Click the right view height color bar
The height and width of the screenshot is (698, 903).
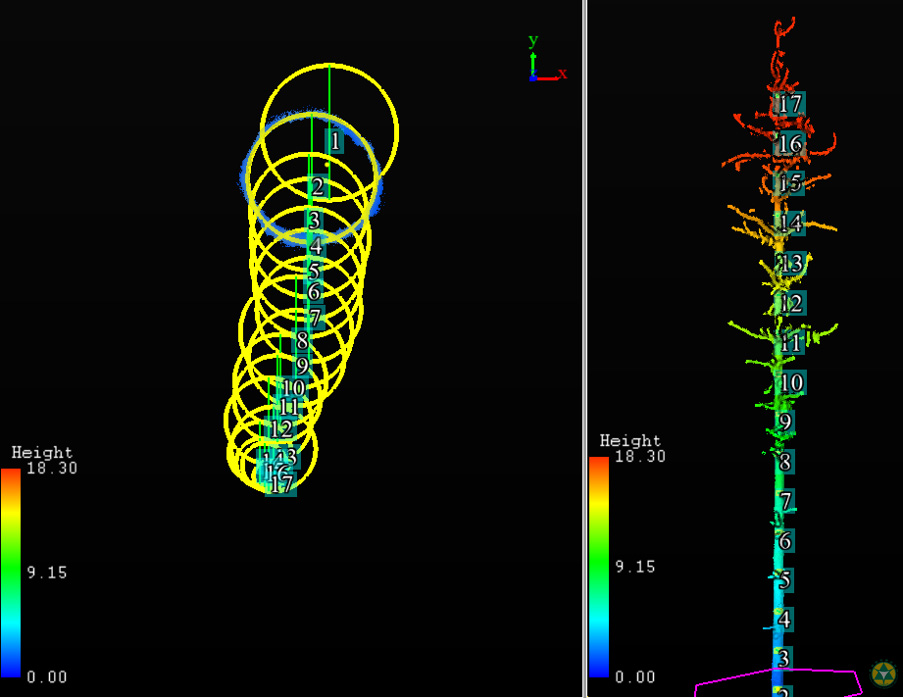click(x=599, y=566)
